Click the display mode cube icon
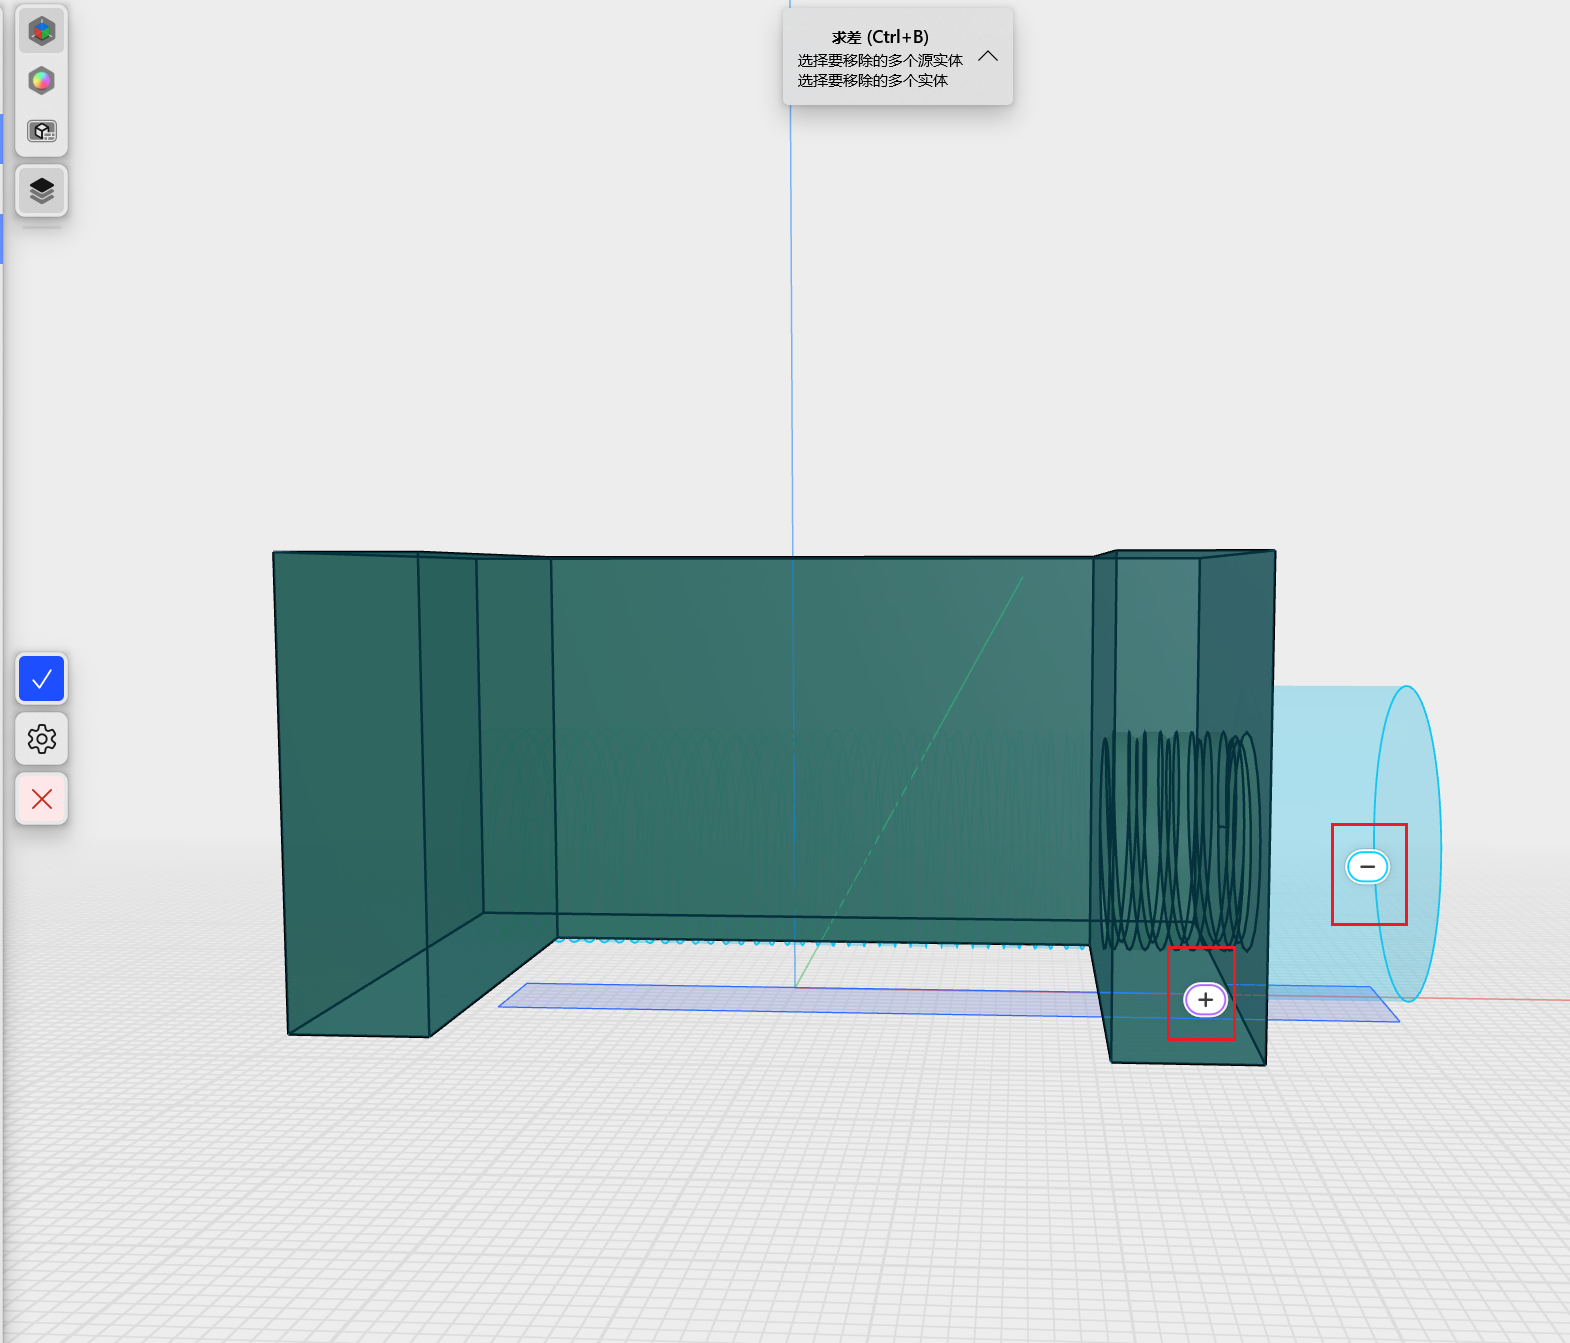1570x1343 pixels. coord(42,131)
